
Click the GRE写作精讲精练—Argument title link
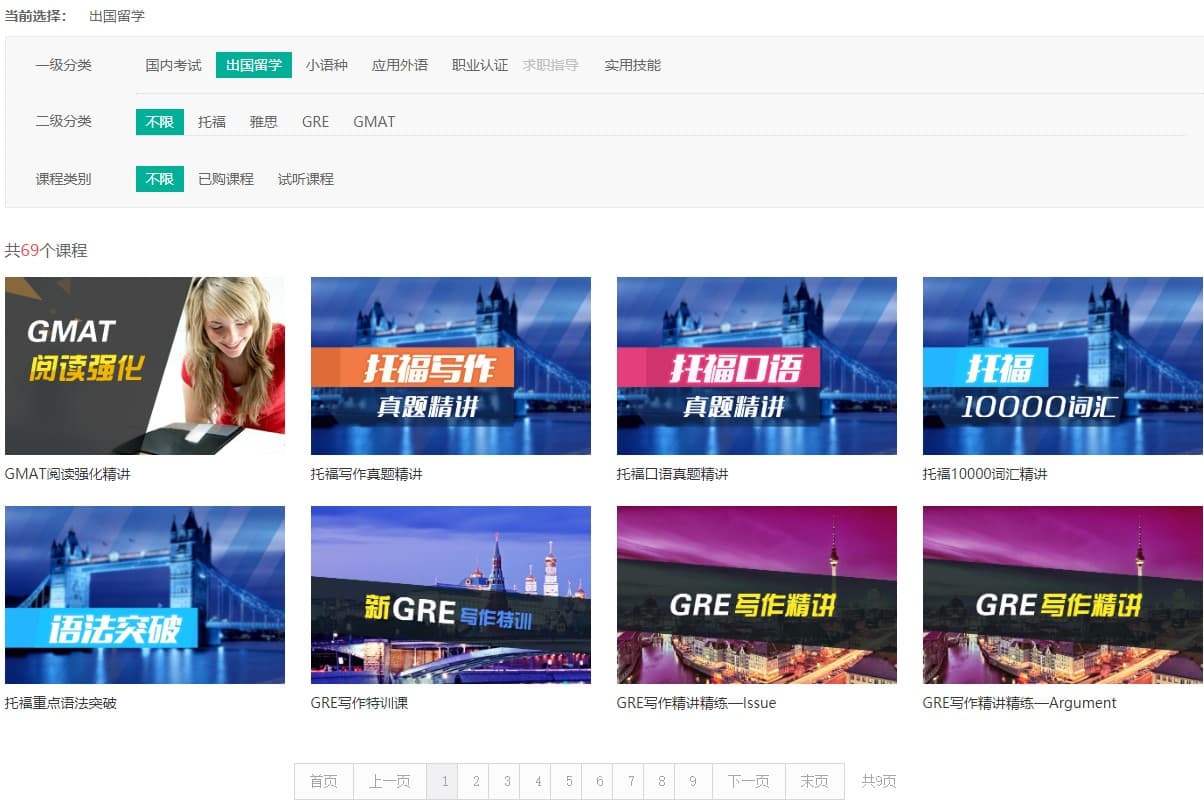1020,703
